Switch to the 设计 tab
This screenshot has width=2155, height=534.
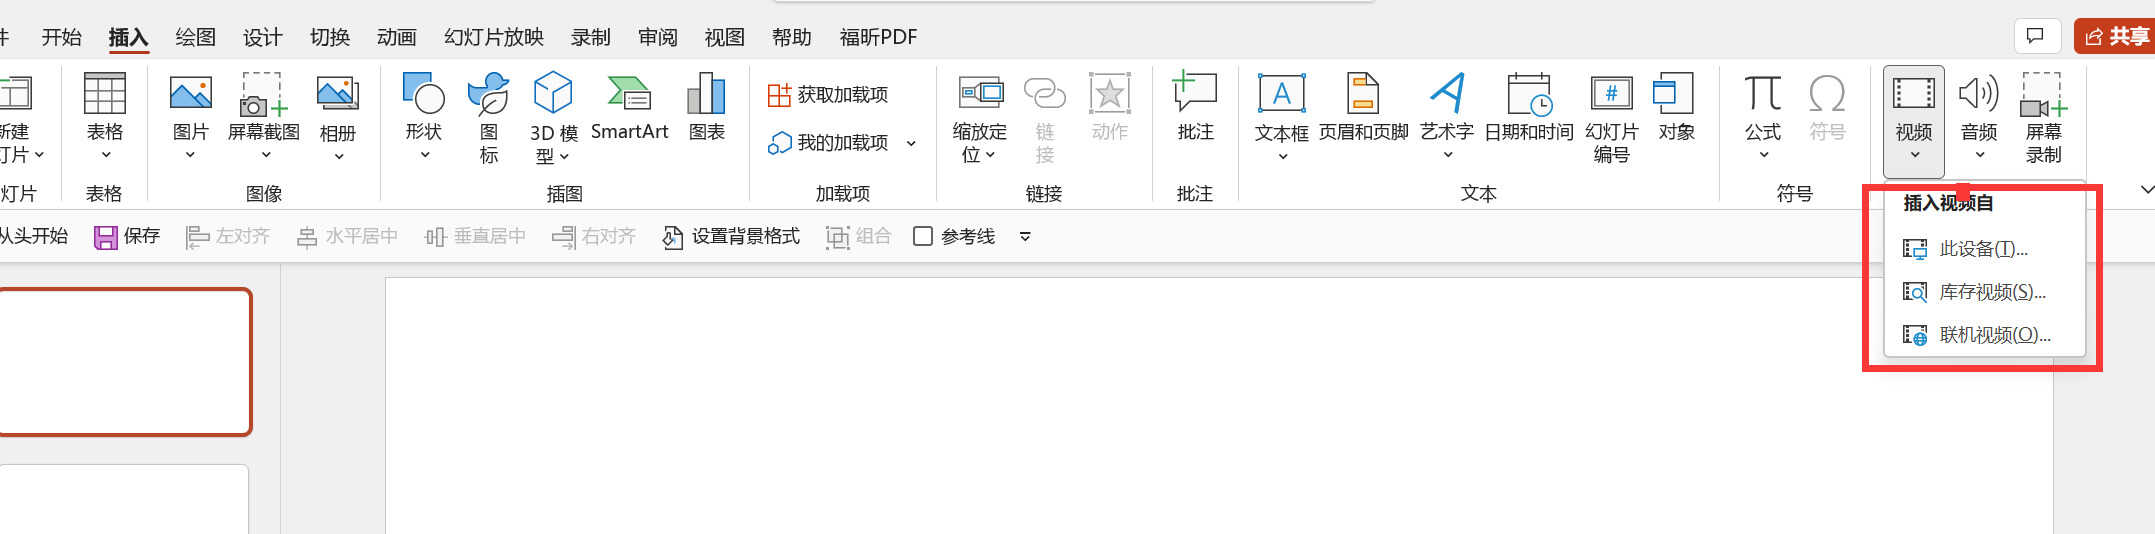pyautogui.click(x=262, y=37)
